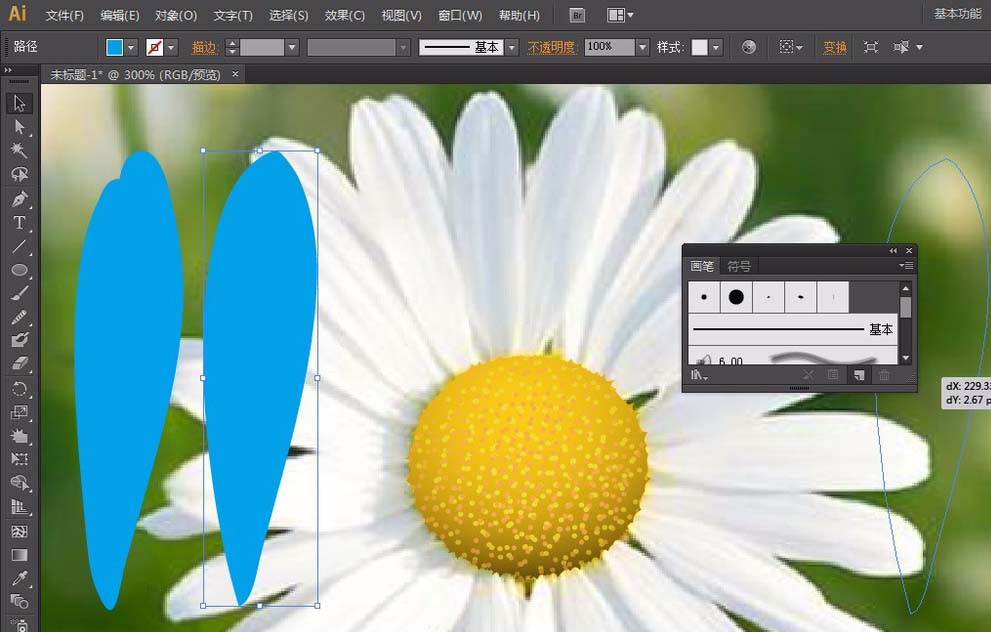Open the 描边 stroke panel link
This screenshot has height=632, width=991.
[x=205, y=47]
